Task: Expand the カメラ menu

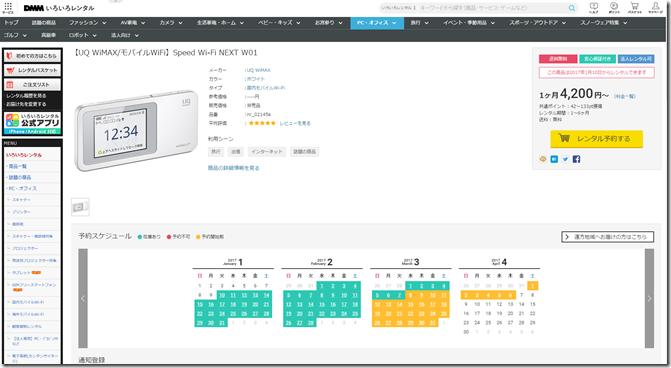Action: [171, 23]
